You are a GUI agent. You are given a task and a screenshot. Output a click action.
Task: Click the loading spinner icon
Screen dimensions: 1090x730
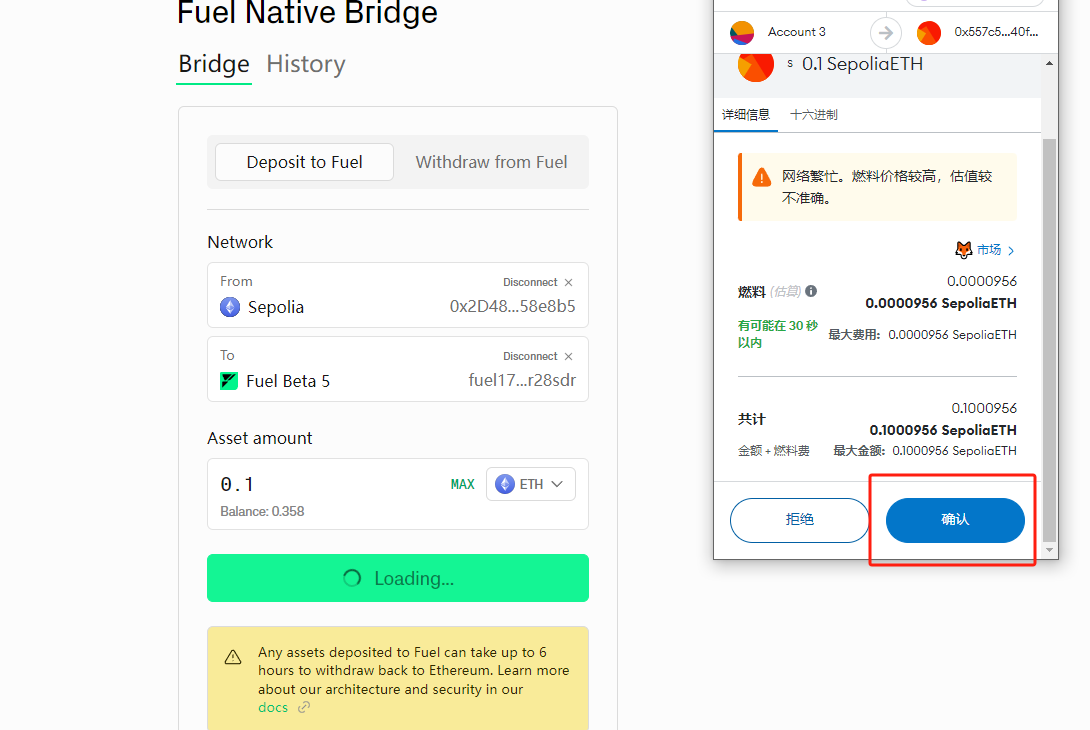352,578
